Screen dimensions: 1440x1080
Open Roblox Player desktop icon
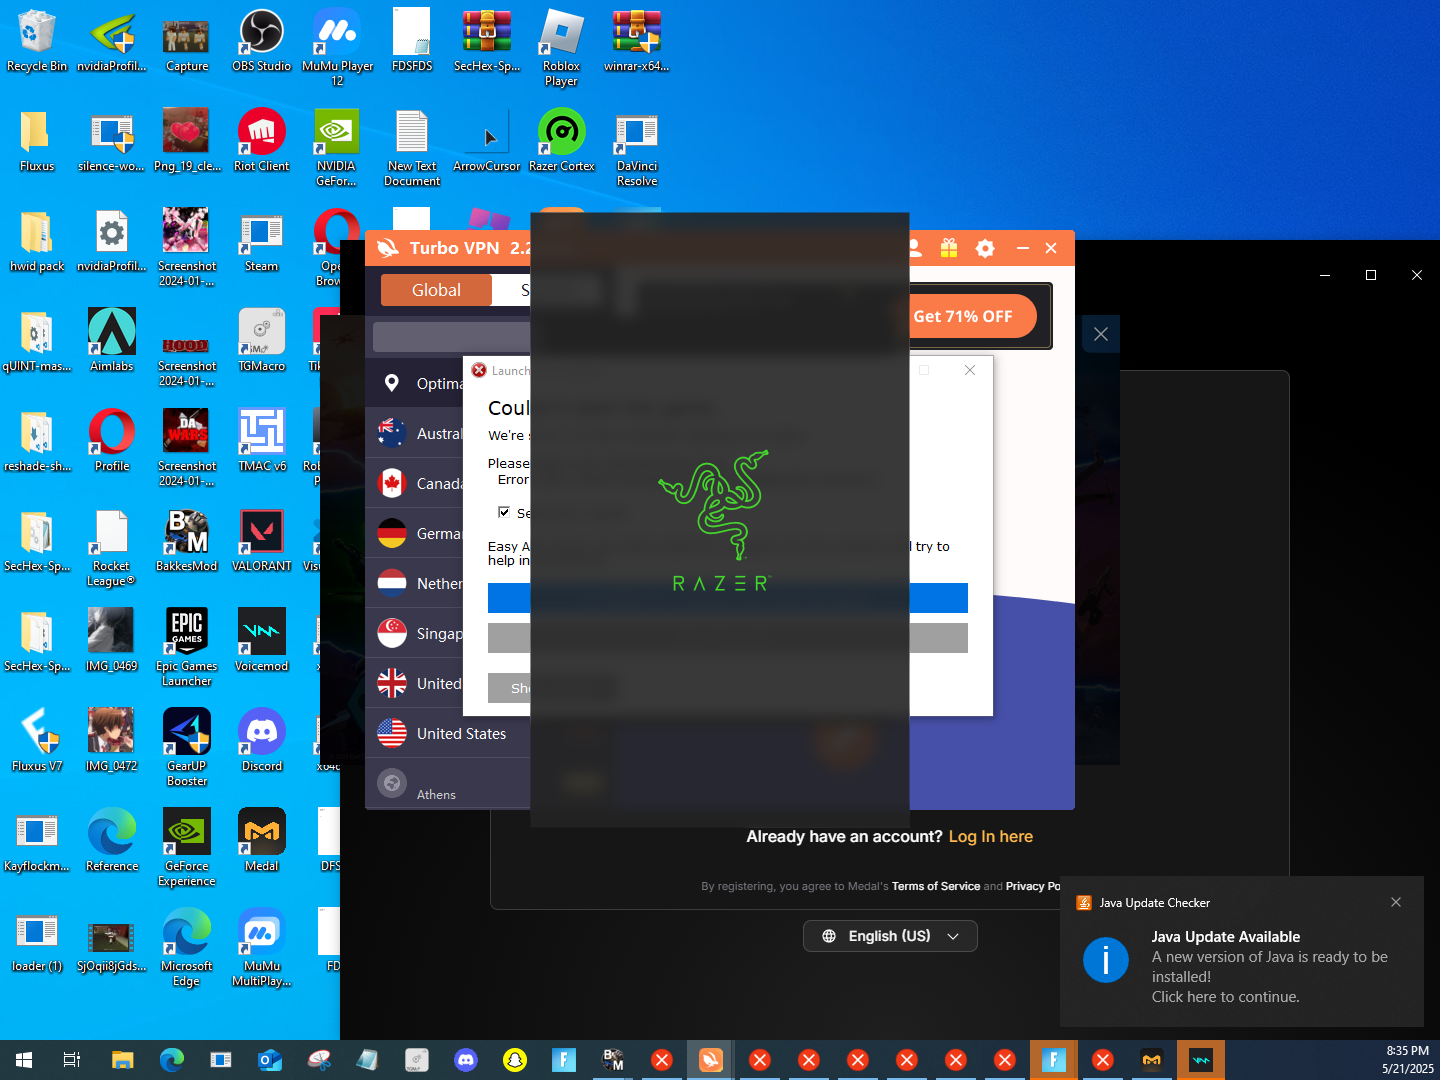[561, 47]
